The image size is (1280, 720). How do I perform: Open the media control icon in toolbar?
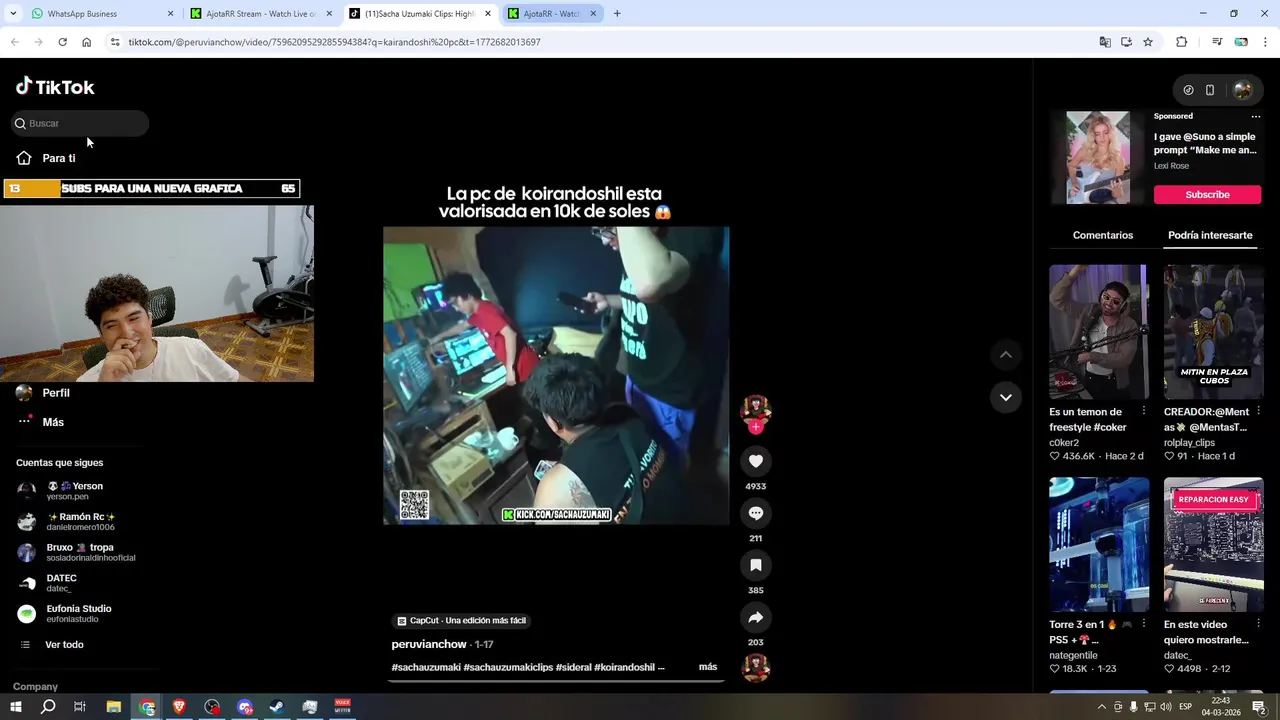(1217, 42)
